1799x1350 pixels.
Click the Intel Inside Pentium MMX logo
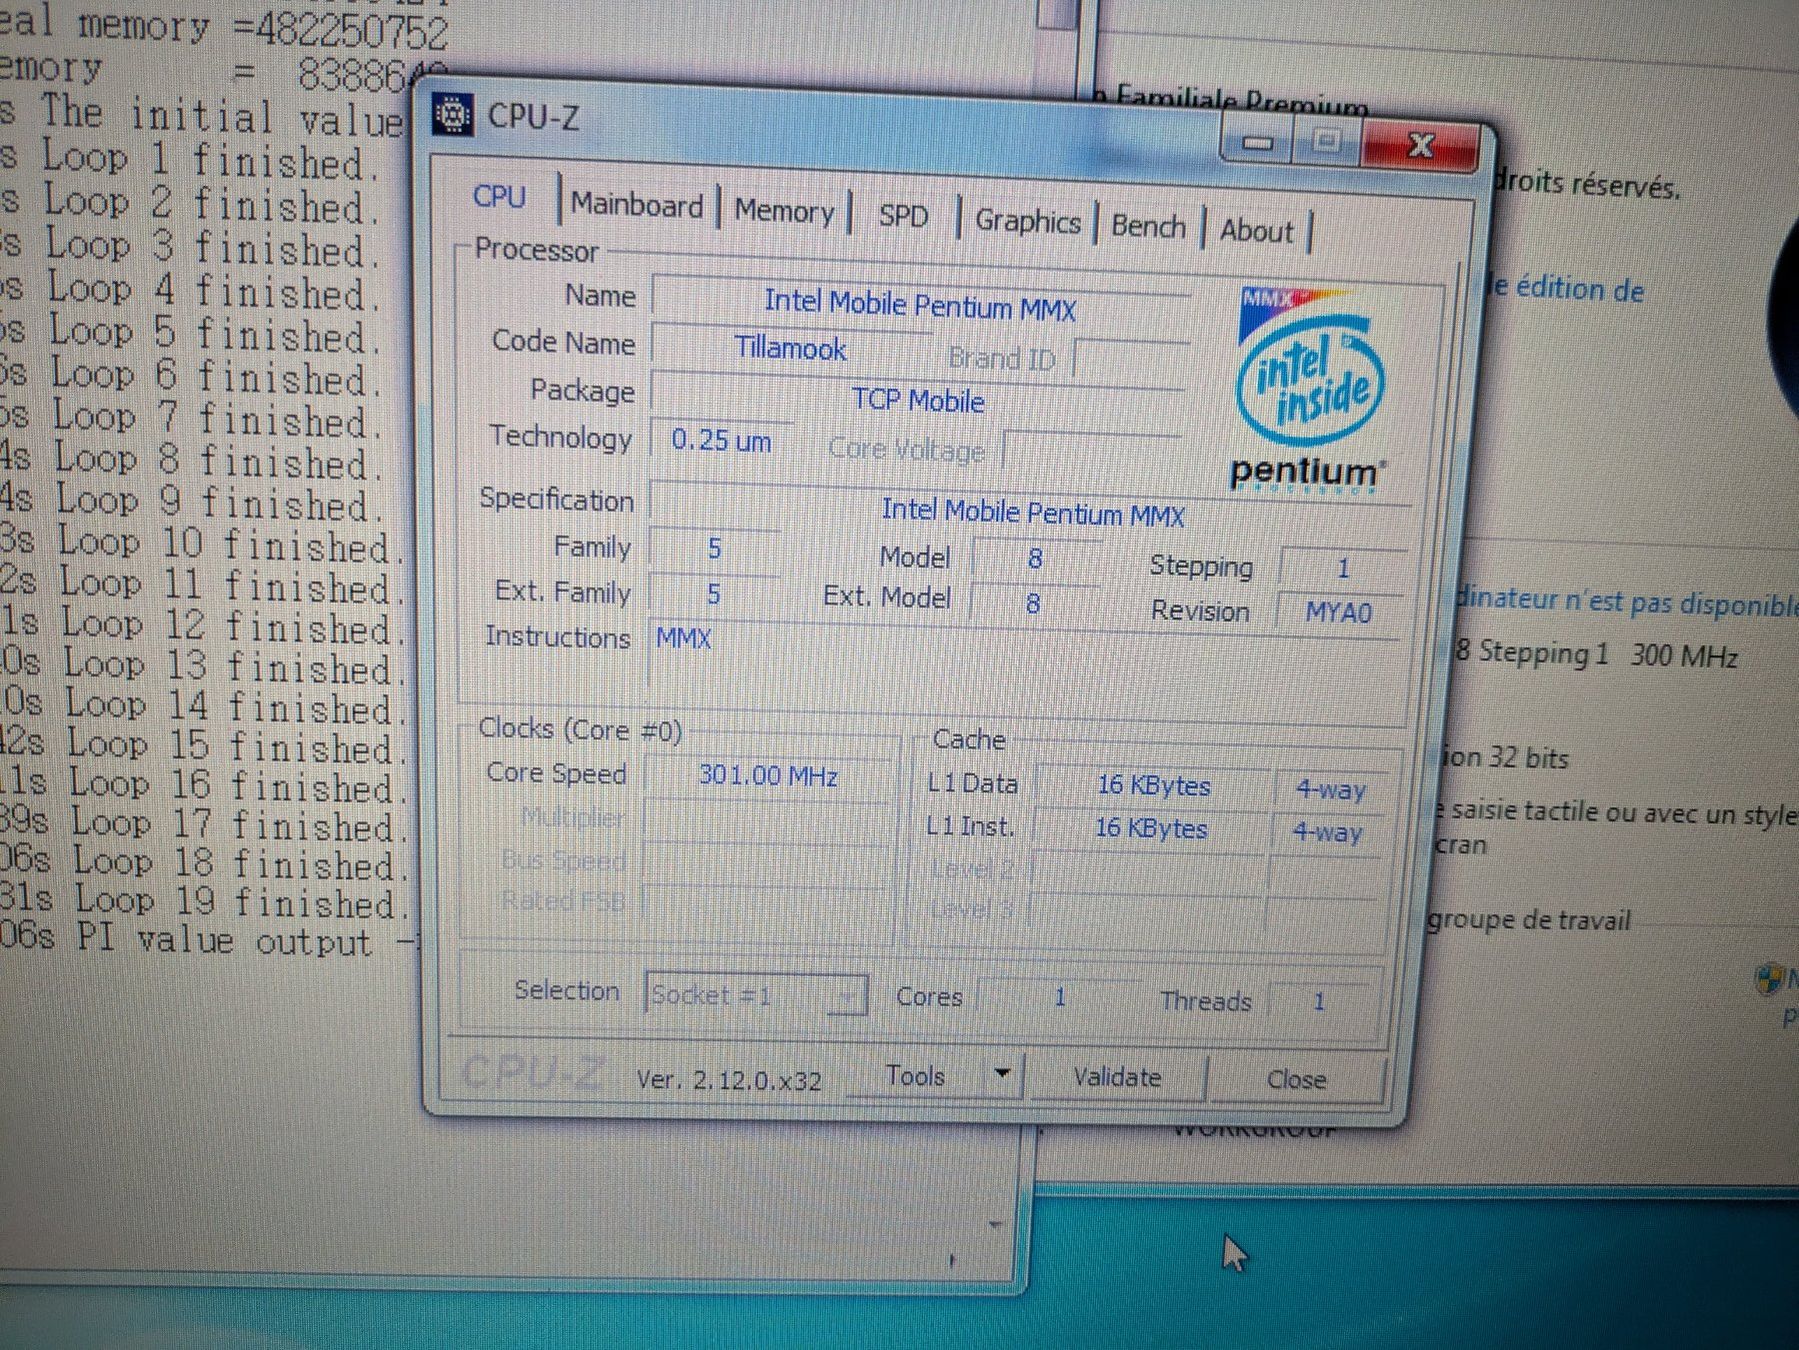(x=1310, y=391)
